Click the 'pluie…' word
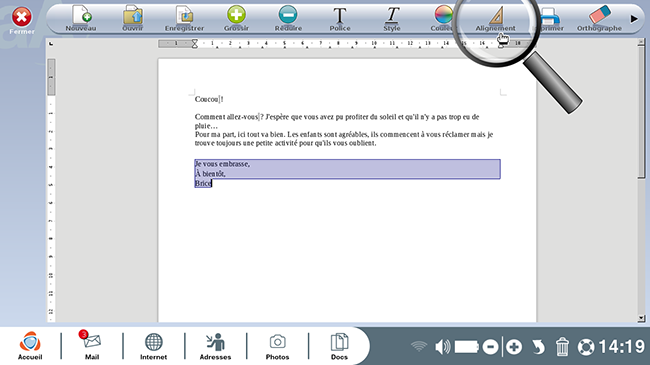This screenshot has height=365, width=650. (206, 126)
